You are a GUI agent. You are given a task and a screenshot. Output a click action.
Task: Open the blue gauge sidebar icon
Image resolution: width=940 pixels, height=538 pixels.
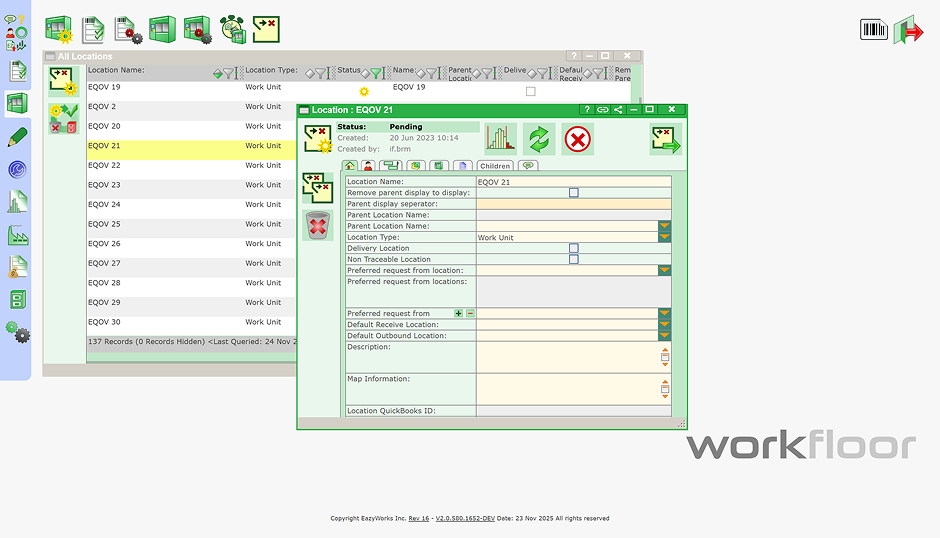(x=17, y=170)
